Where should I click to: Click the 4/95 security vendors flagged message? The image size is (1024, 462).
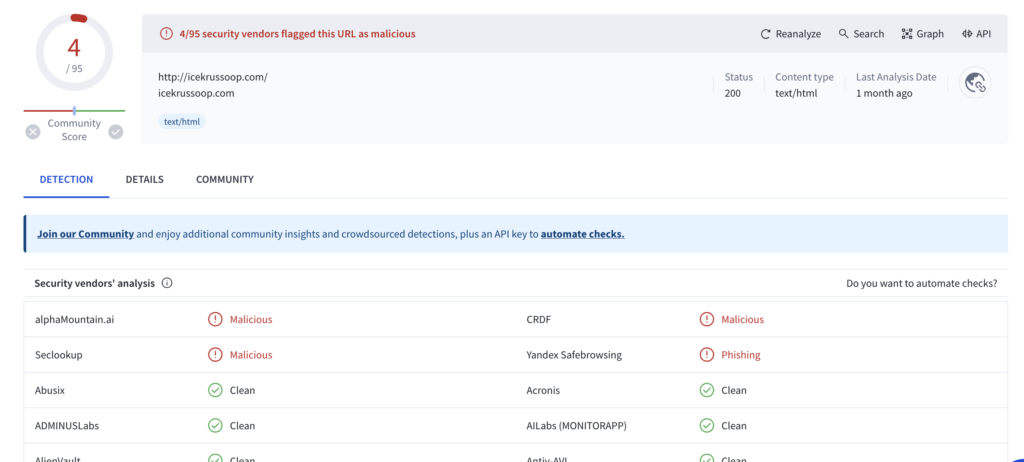[297, 33]
